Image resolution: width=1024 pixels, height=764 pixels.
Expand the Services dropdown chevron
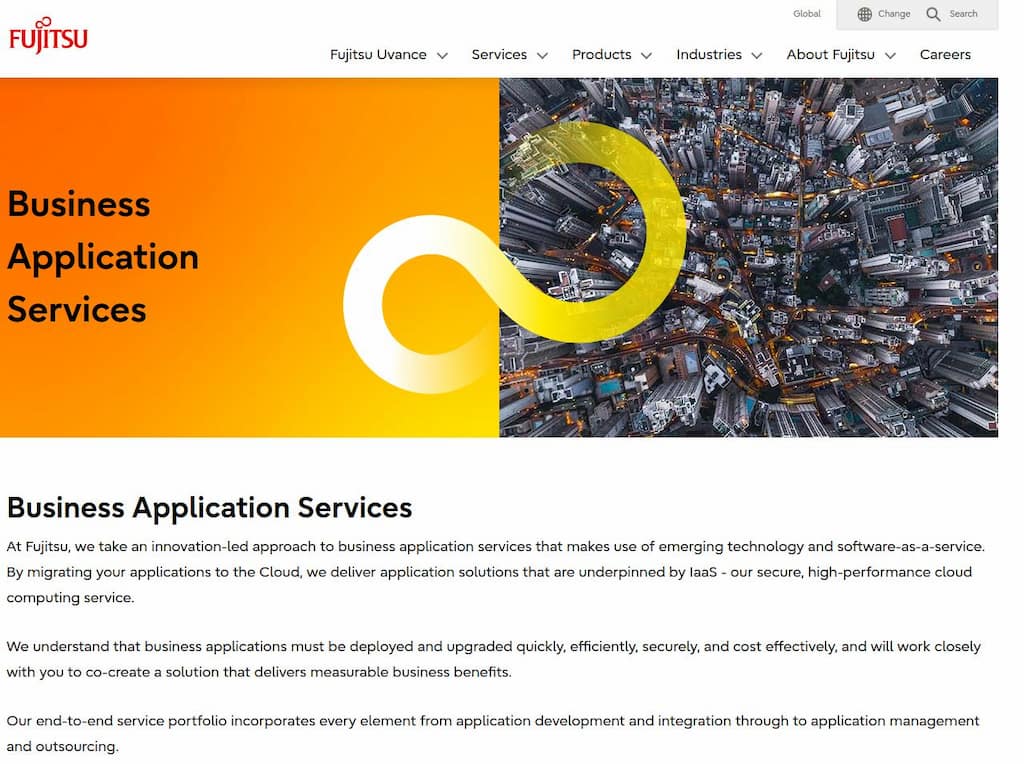(541, 56)
